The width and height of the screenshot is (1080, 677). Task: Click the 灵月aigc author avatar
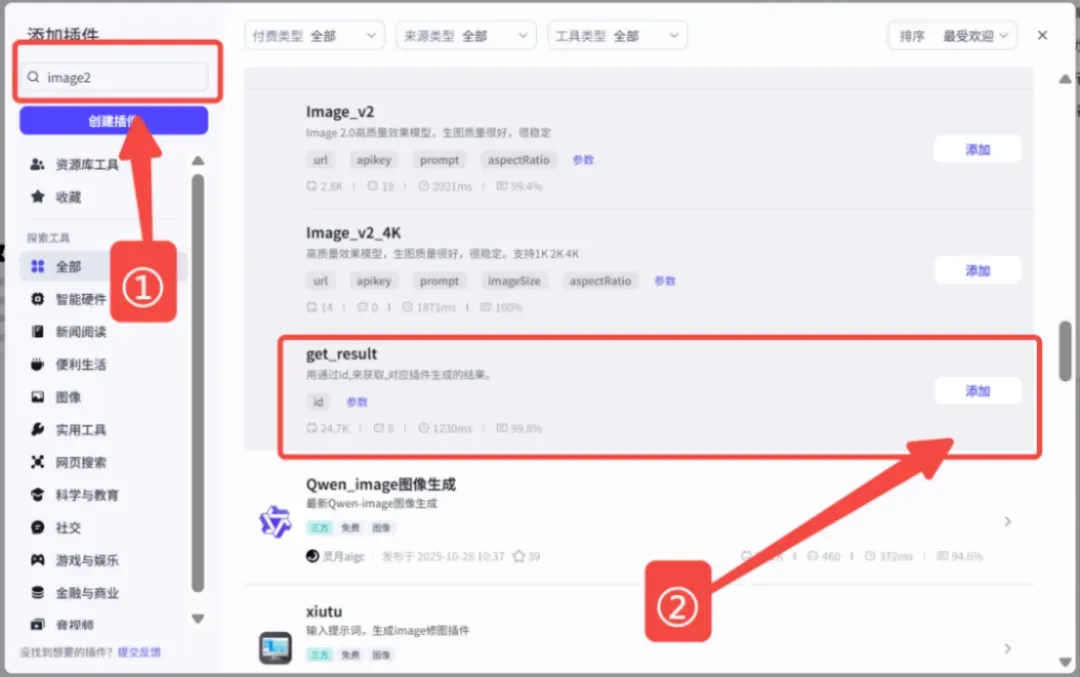(x=312, y=556)
